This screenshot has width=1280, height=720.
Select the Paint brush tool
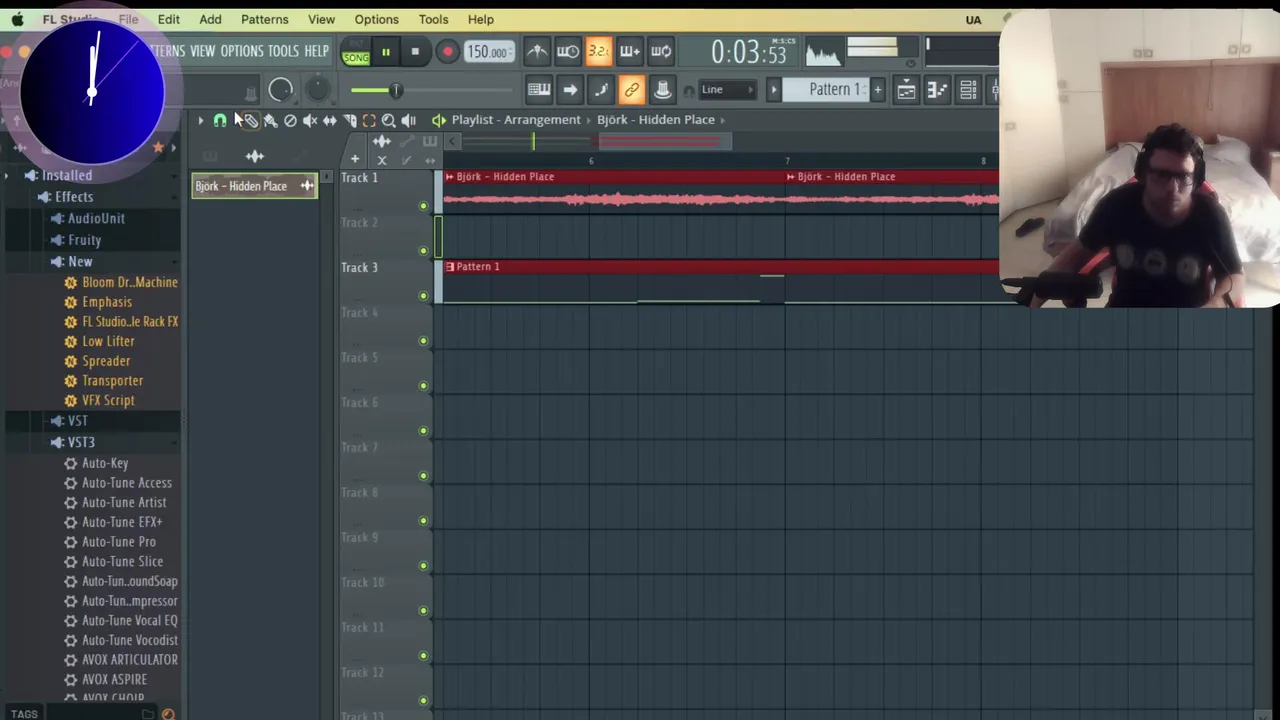click(270, 120)
